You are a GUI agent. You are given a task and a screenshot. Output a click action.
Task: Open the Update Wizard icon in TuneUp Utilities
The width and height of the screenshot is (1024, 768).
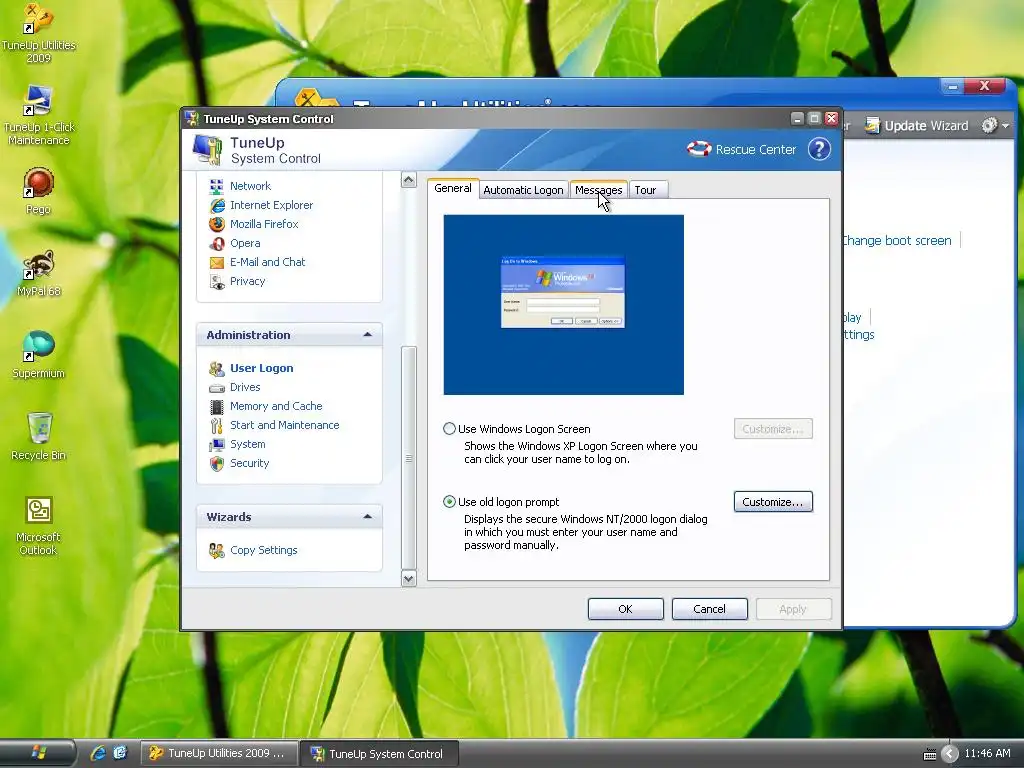(x=872, y=125)
